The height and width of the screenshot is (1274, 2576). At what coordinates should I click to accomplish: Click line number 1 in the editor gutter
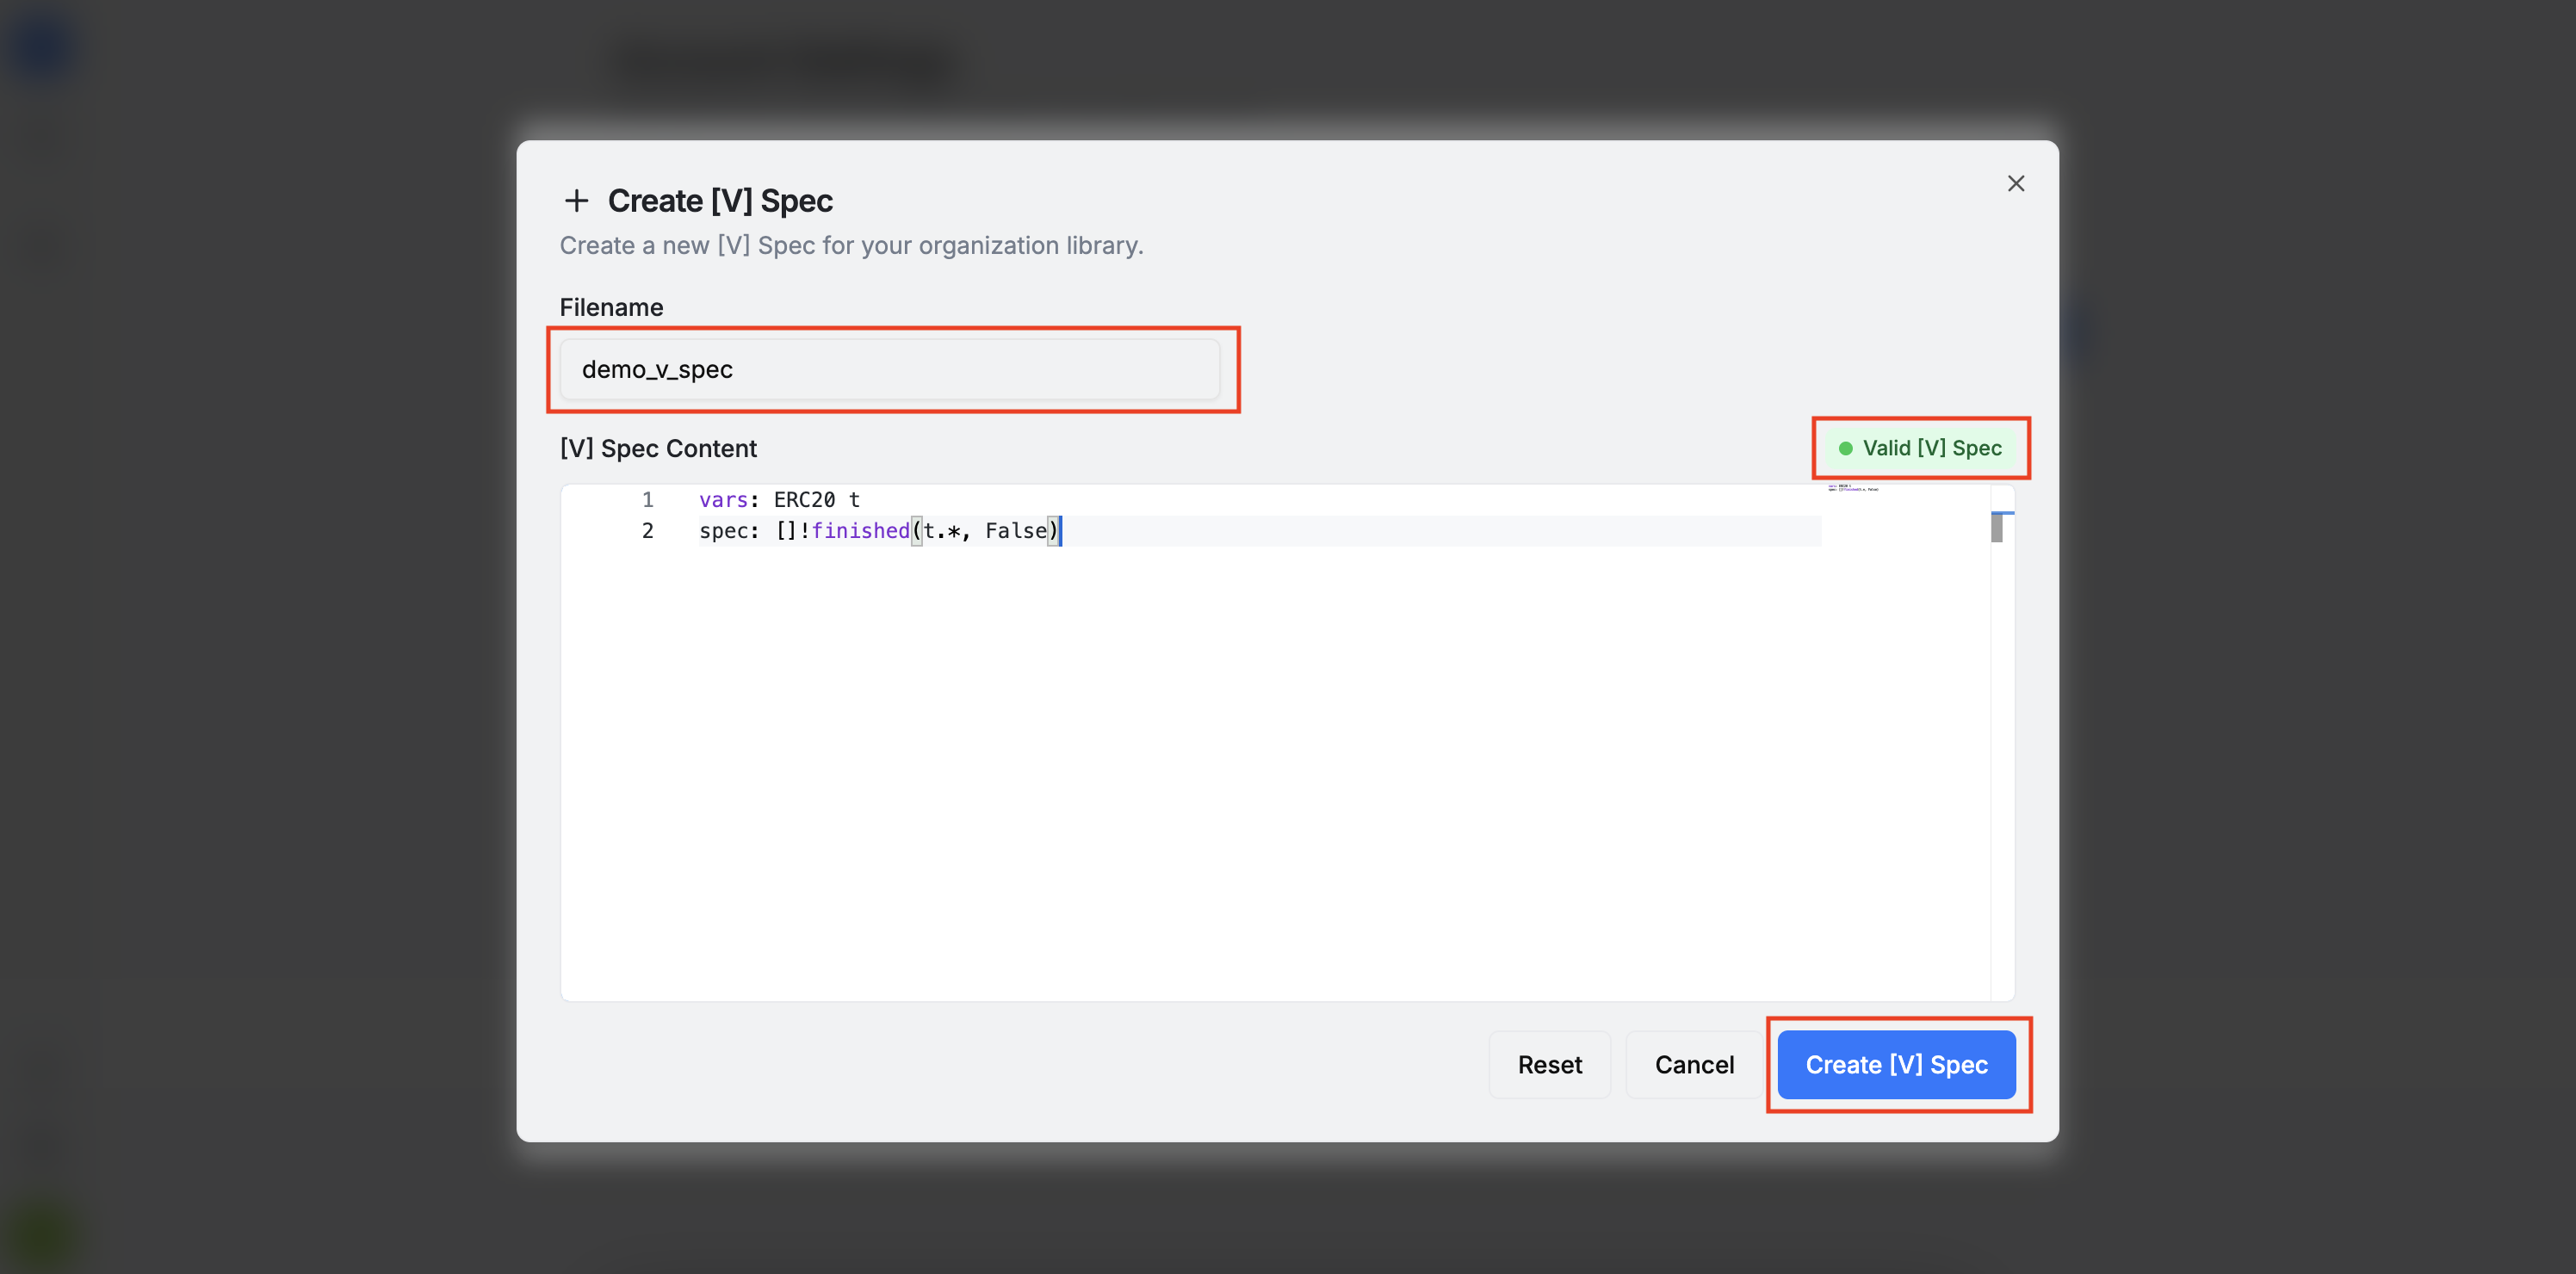[x=647, y=499]
